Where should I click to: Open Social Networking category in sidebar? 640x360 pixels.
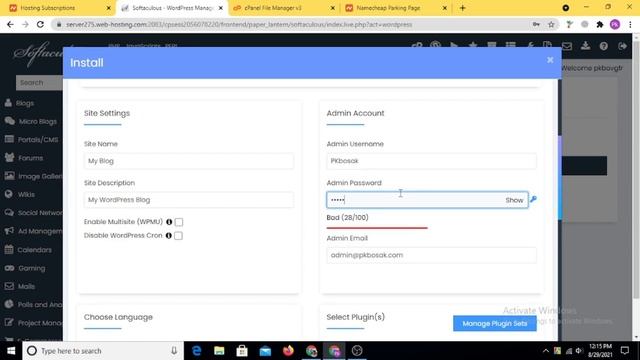point(33,213)
